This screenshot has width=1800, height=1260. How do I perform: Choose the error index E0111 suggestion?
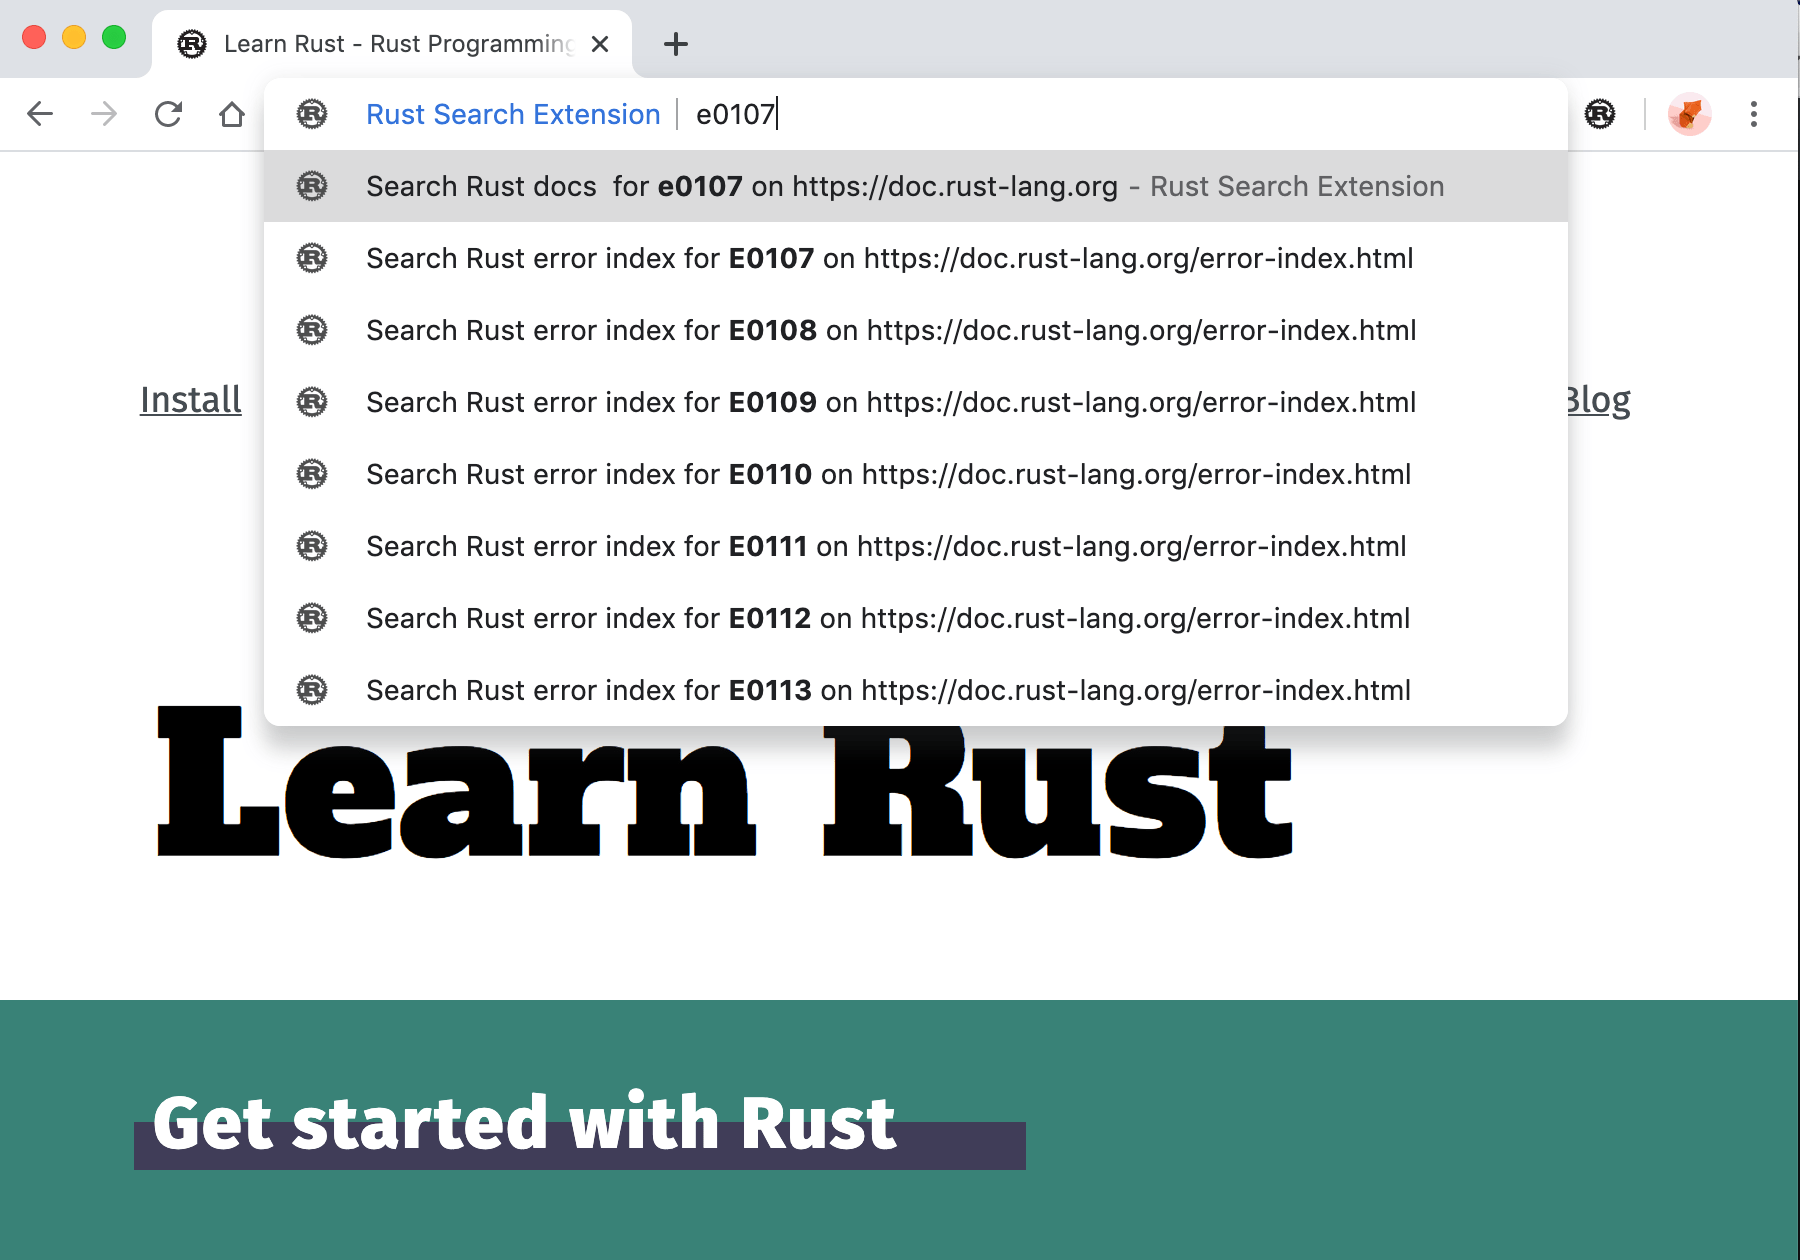click(x=916, y=546)
